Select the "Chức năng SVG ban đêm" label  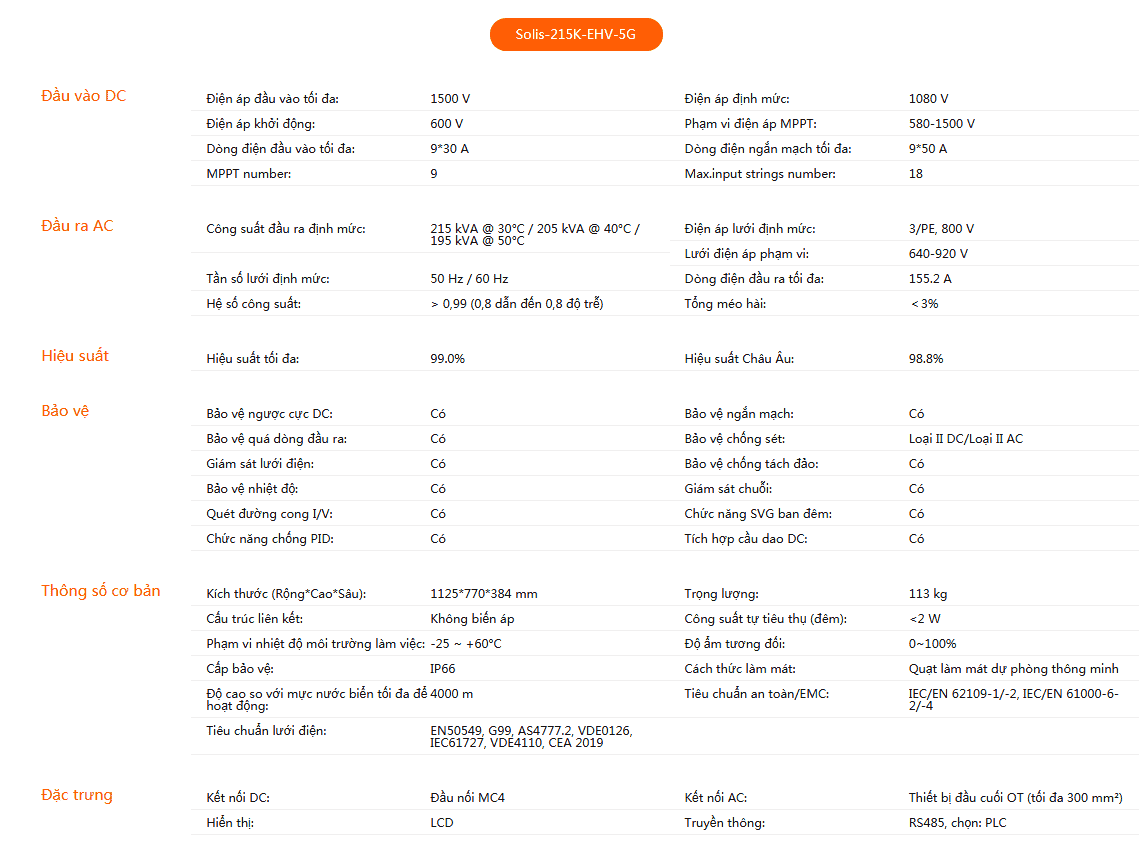pos(758,514)
